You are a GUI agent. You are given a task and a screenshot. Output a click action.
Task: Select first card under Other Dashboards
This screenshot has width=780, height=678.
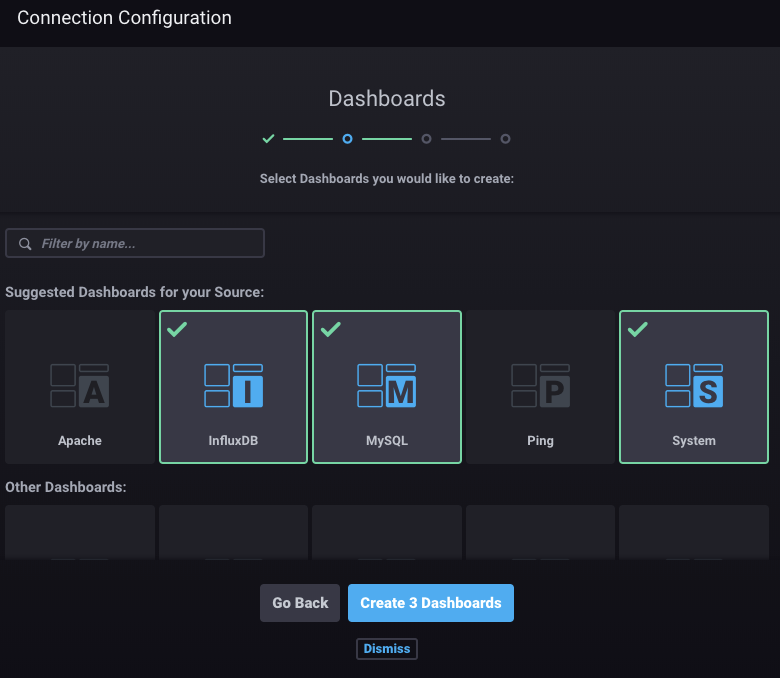80,532
